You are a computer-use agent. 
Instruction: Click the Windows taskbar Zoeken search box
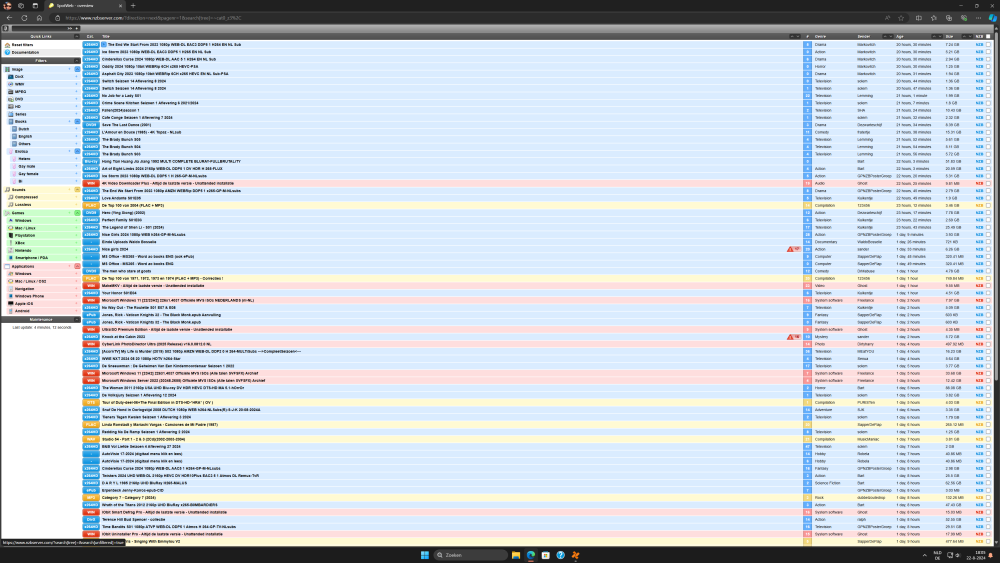pyautogui.click(x=471, y=555)
